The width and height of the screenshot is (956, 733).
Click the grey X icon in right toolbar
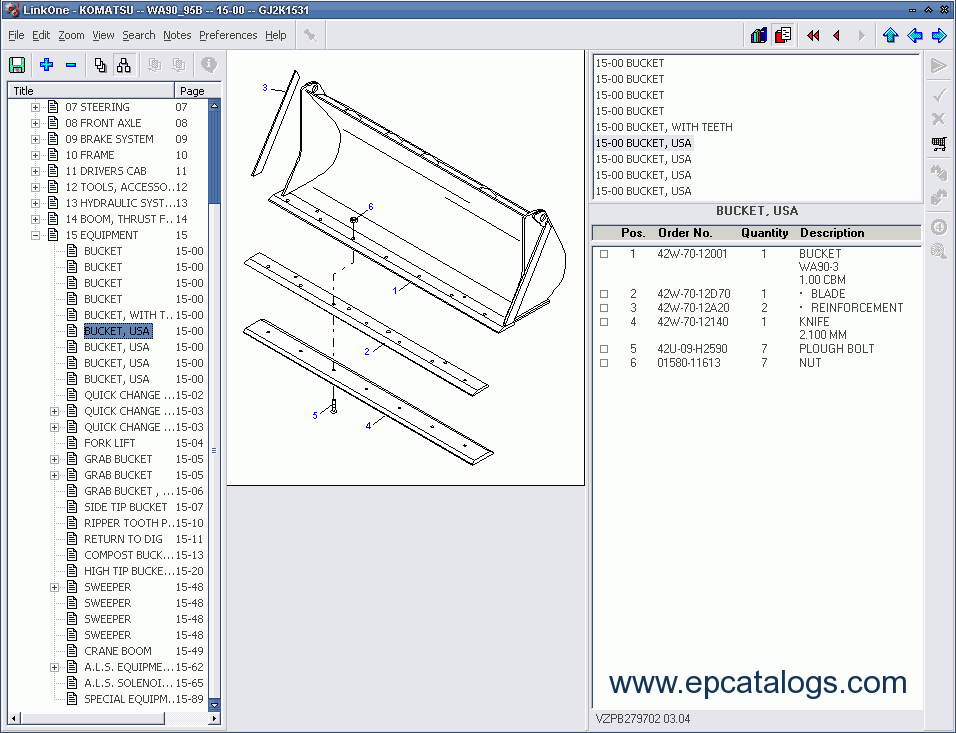[939, 118]
